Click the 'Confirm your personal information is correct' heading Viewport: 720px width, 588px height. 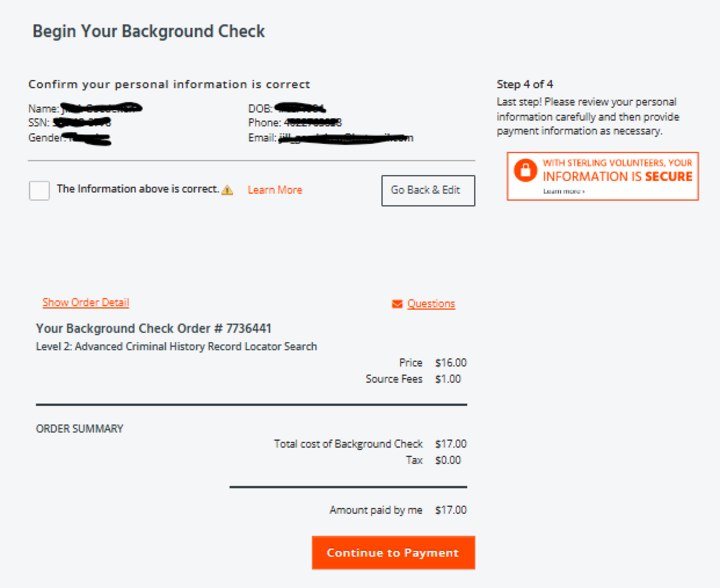point(169,85)
